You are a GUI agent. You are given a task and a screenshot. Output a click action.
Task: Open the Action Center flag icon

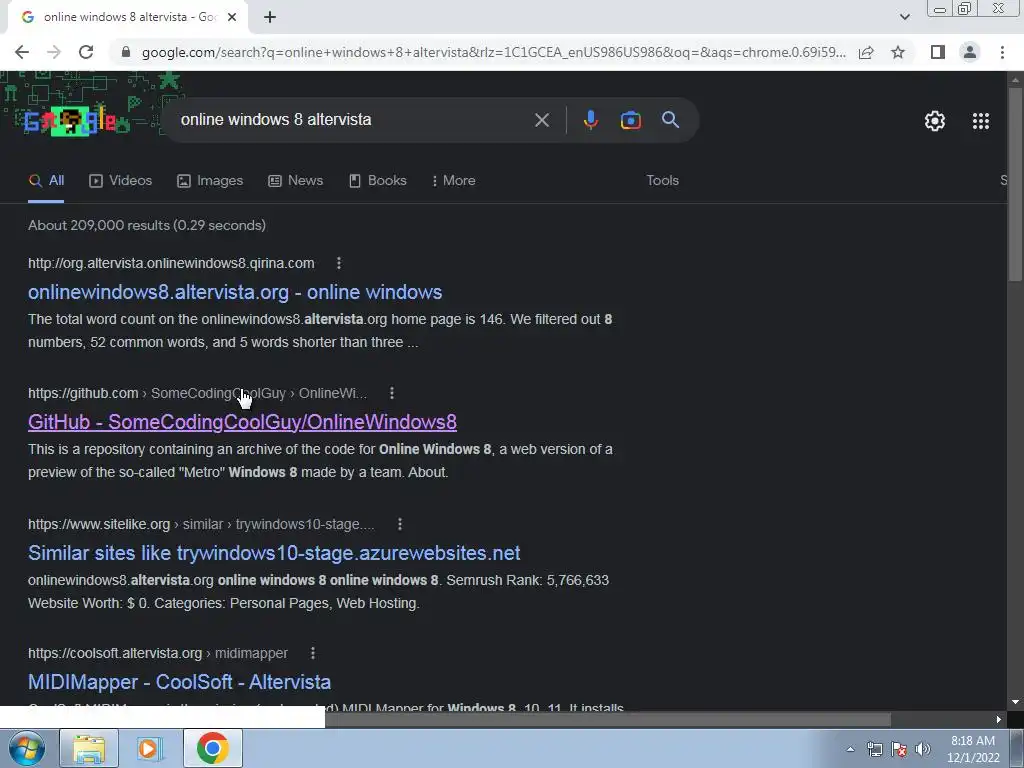point(899,750)
